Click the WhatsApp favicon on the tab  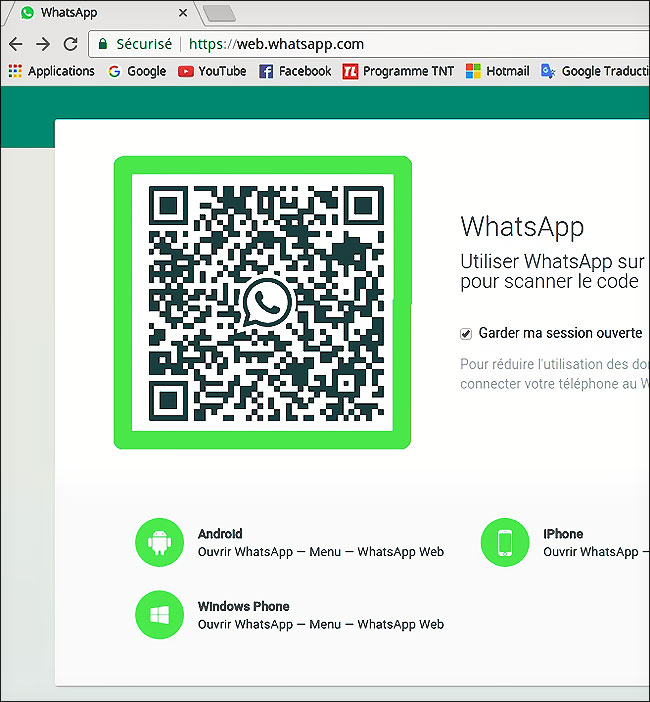[x=27, y=13]
